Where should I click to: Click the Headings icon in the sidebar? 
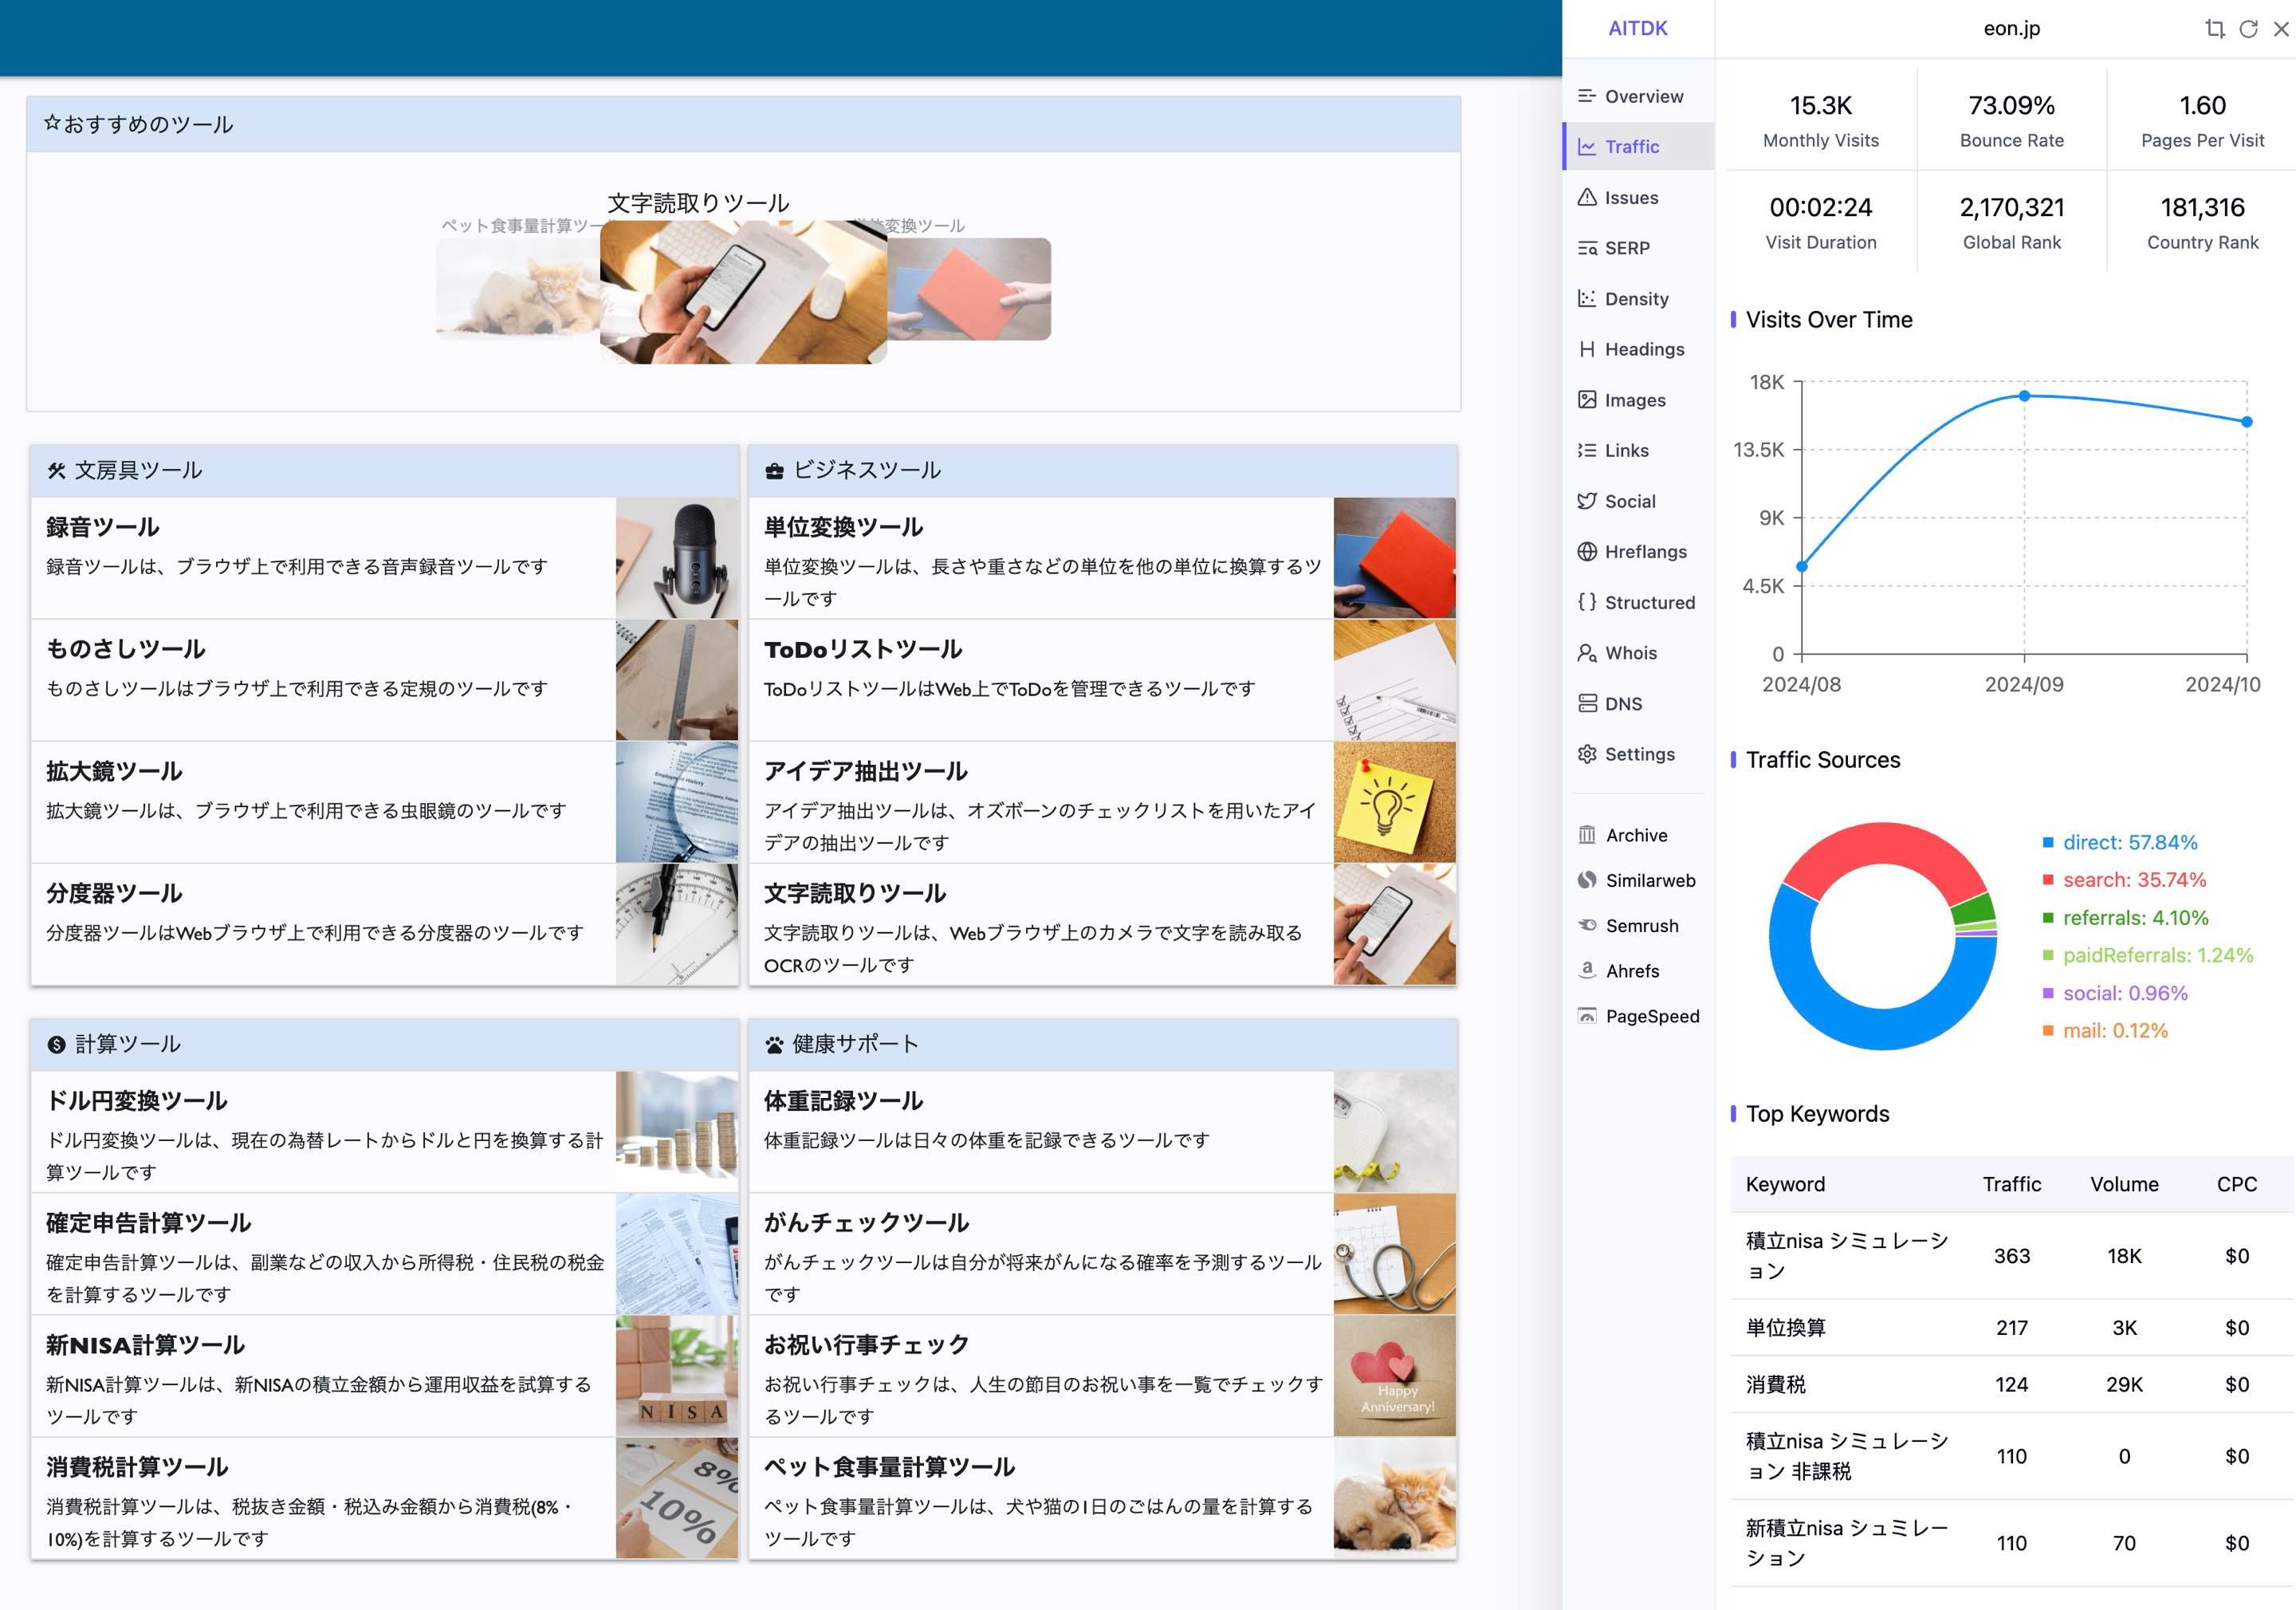tap(1587, 349)
